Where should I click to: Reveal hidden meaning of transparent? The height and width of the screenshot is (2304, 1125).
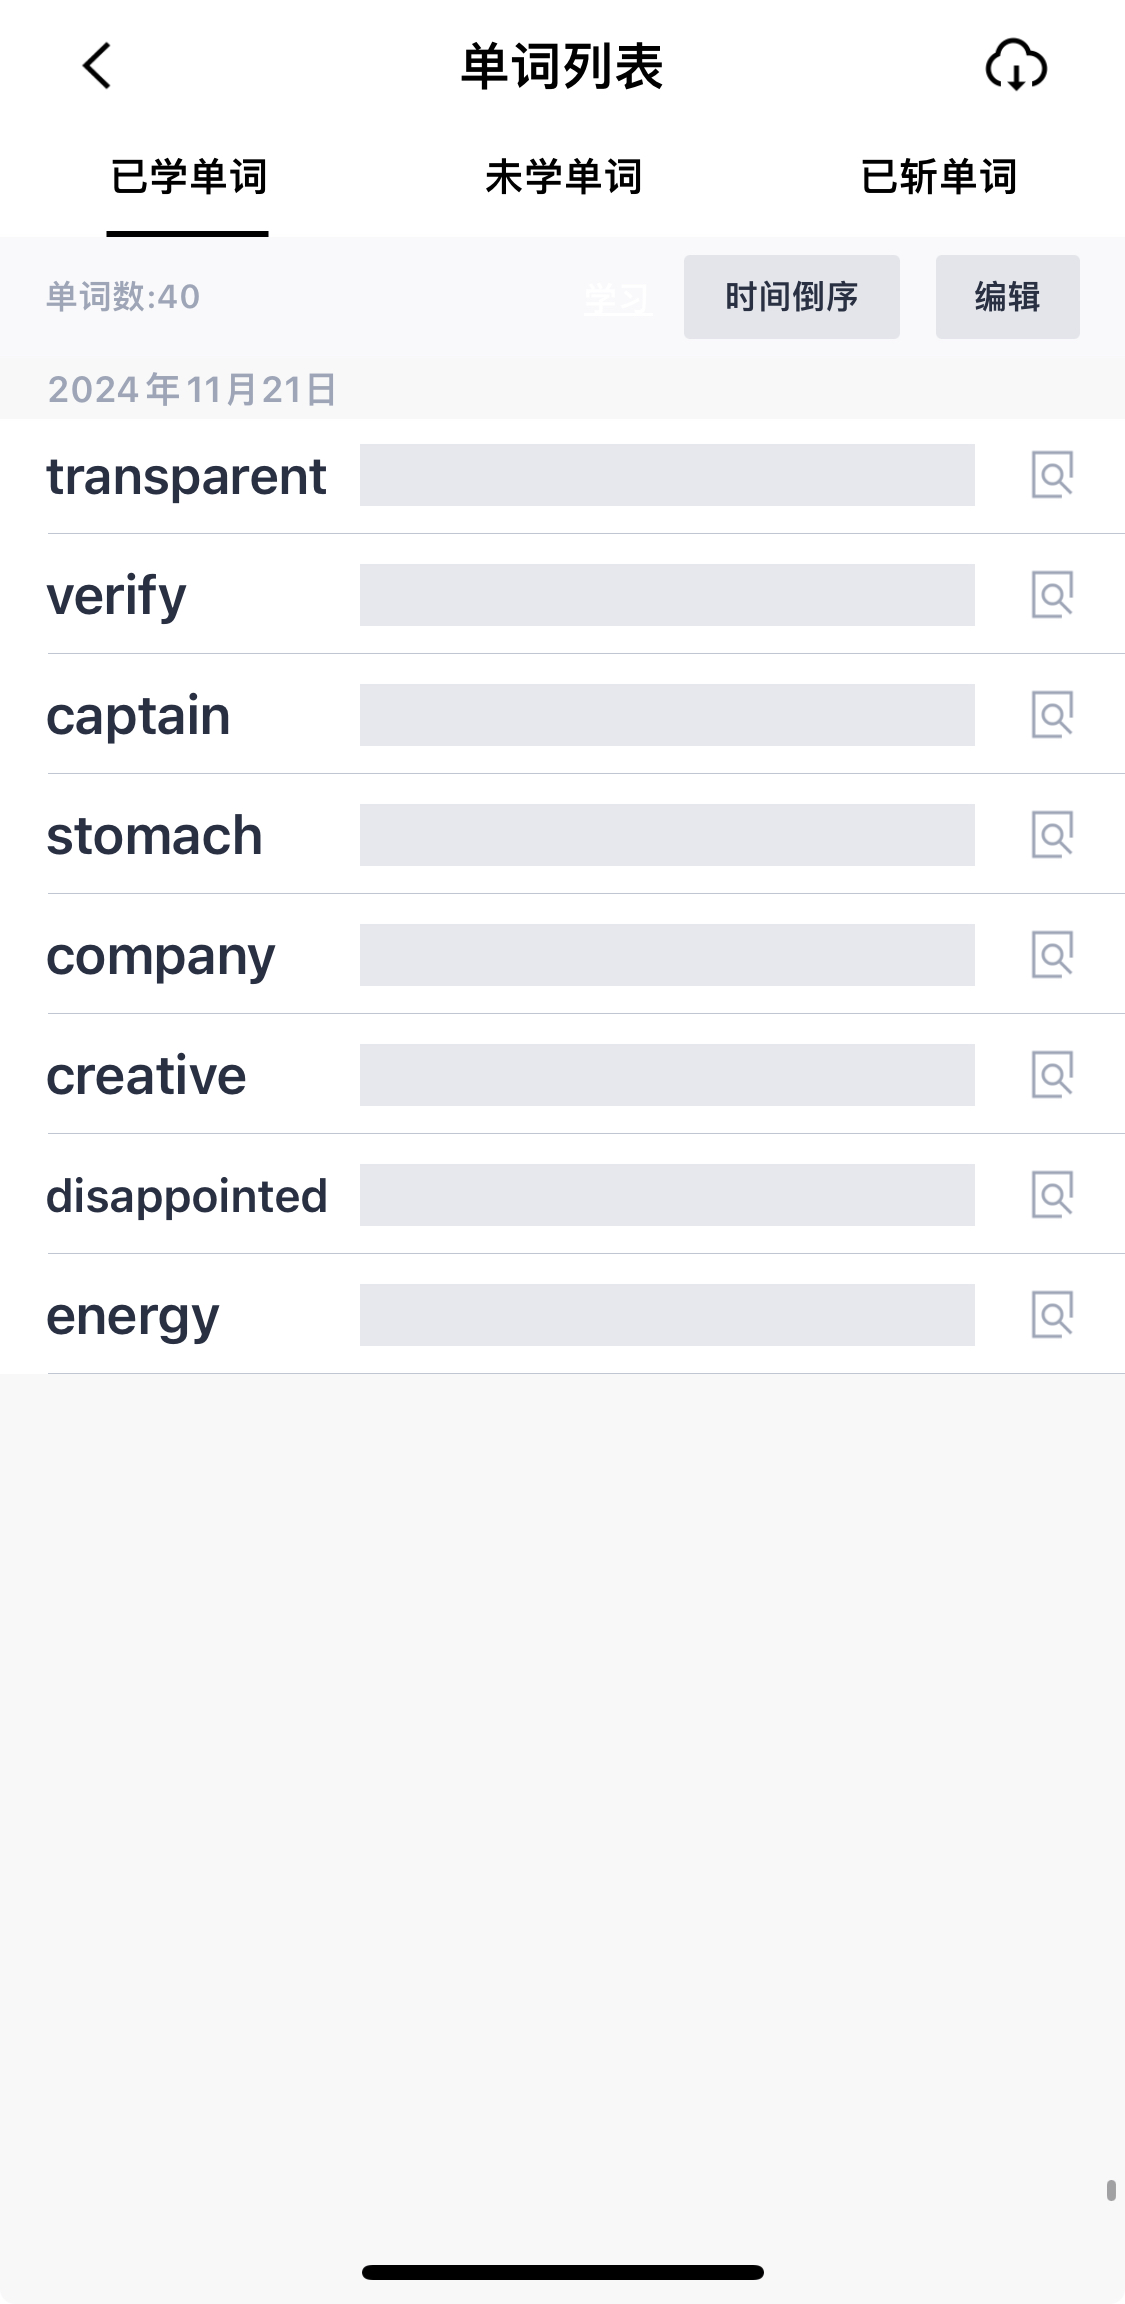(x=667, y=475)
